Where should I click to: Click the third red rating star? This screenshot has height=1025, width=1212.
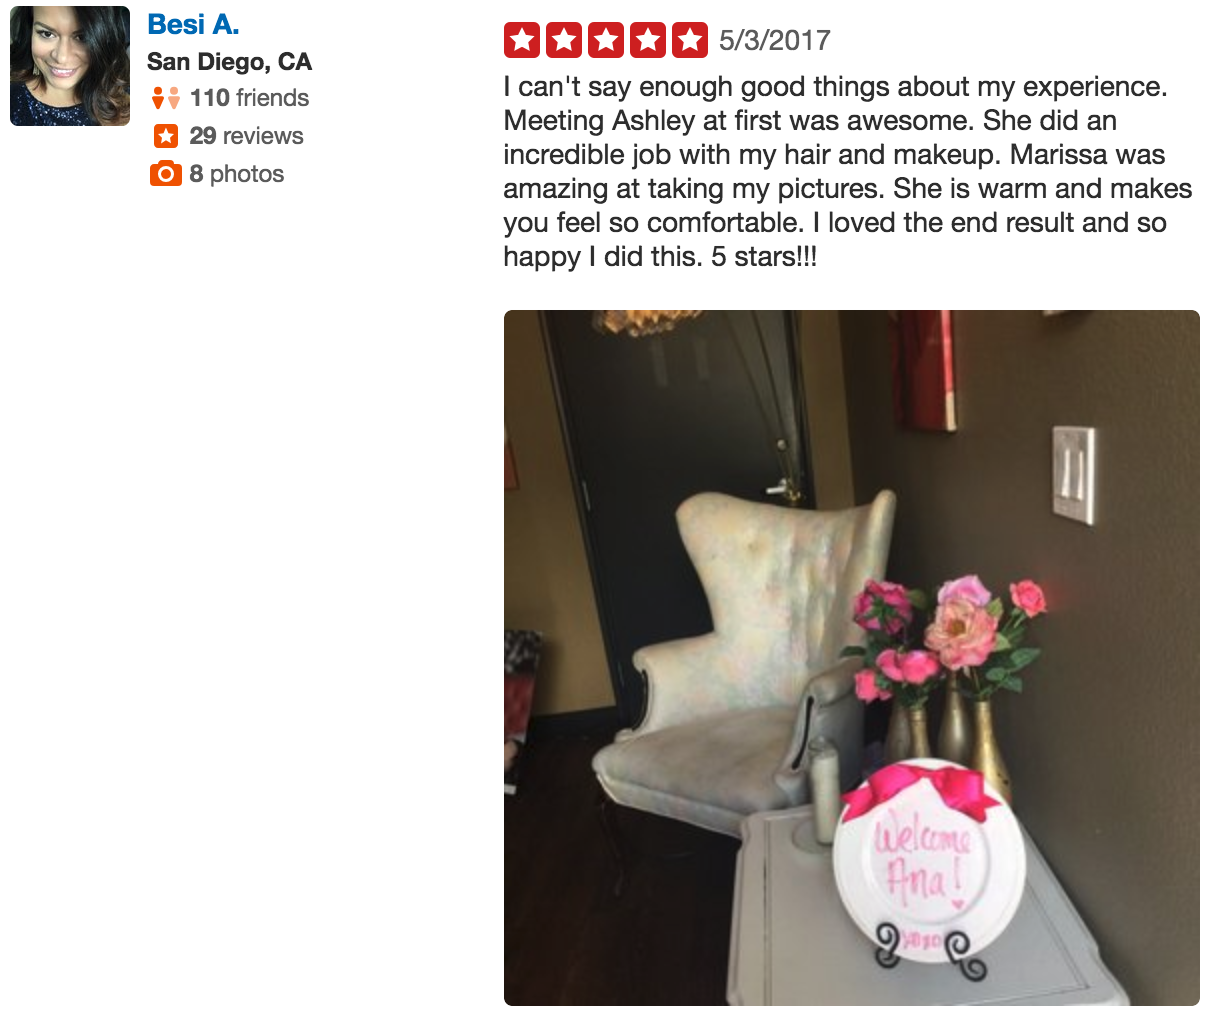point(606,41)
